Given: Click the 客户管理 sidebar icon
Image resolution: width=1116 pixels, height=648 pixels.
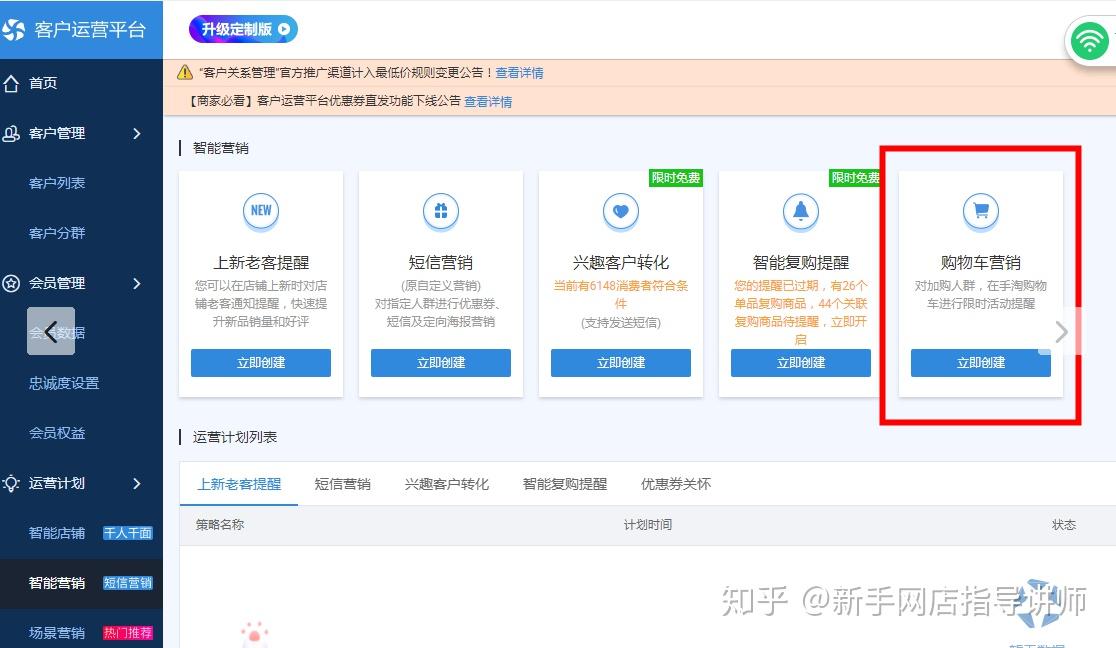Looking at the screenshot, I should (14, 133).
